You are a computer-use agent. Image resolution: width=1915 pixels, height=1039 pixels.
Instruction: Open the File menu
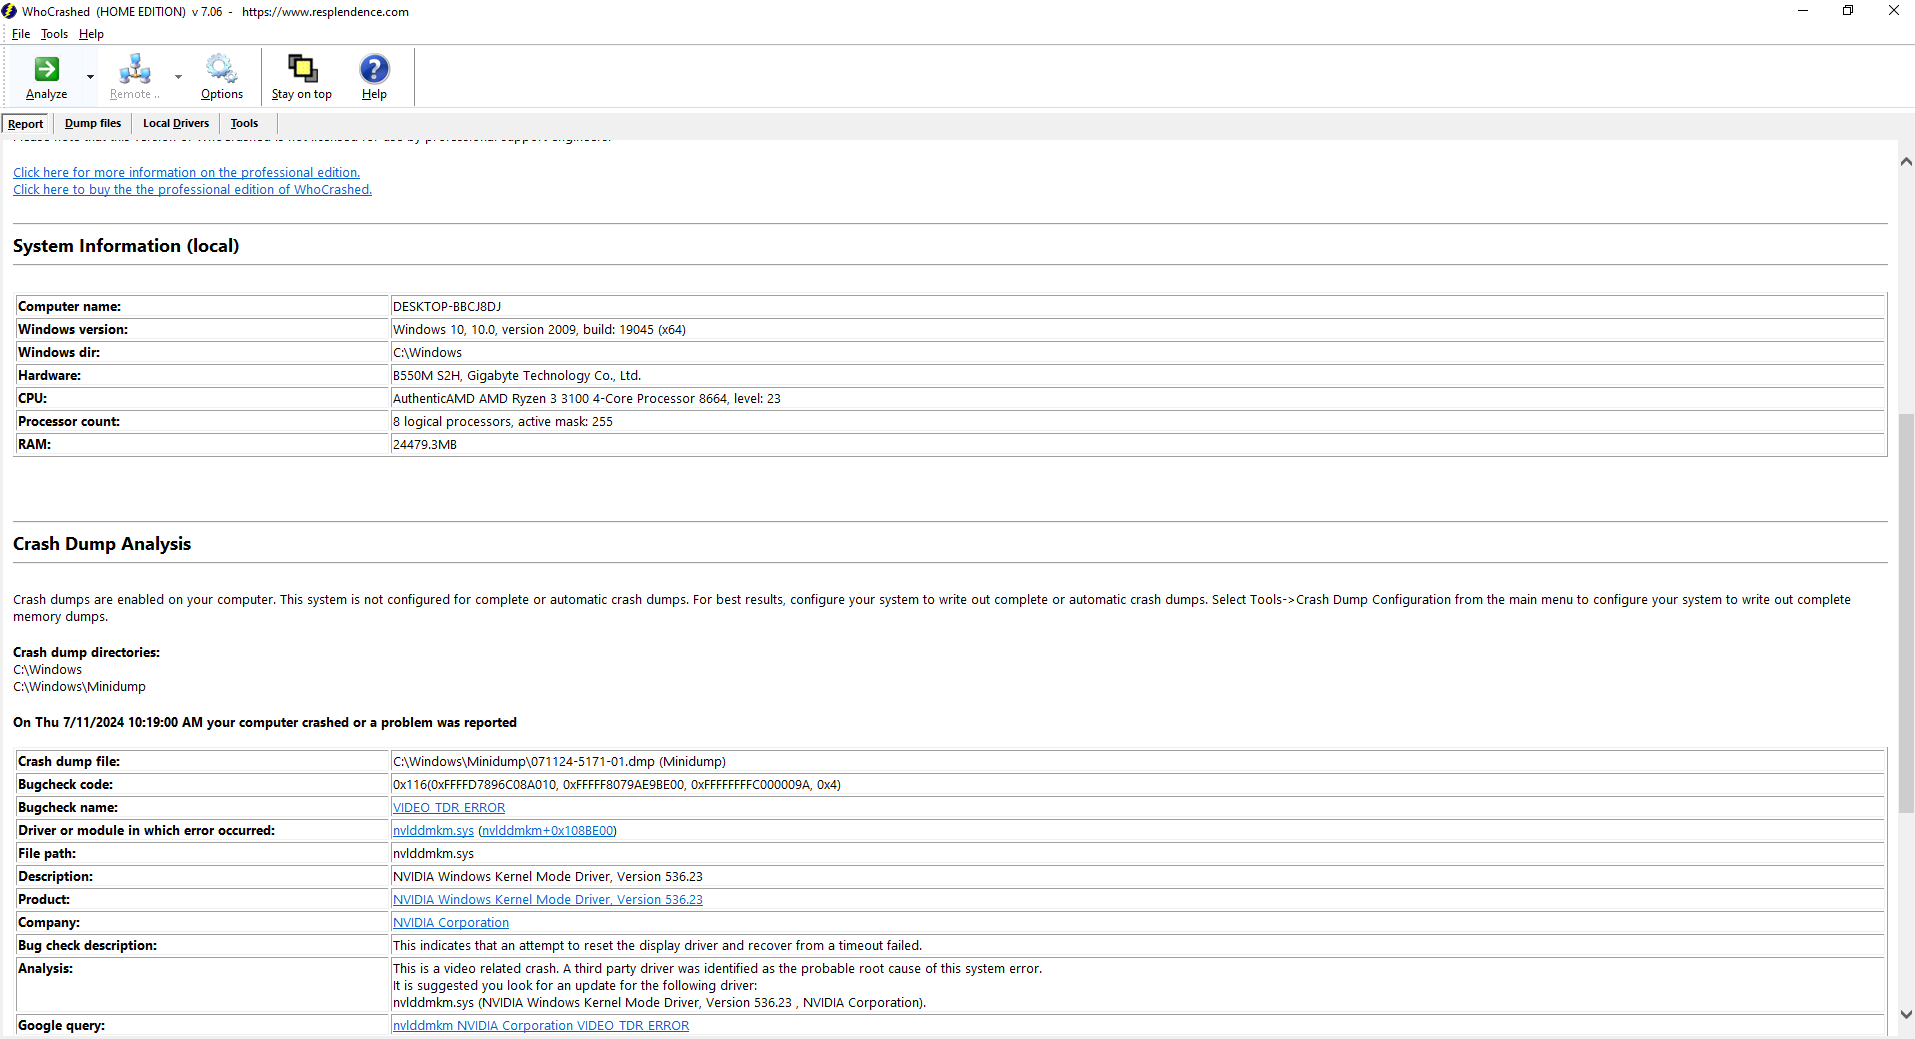click(21, 34)
